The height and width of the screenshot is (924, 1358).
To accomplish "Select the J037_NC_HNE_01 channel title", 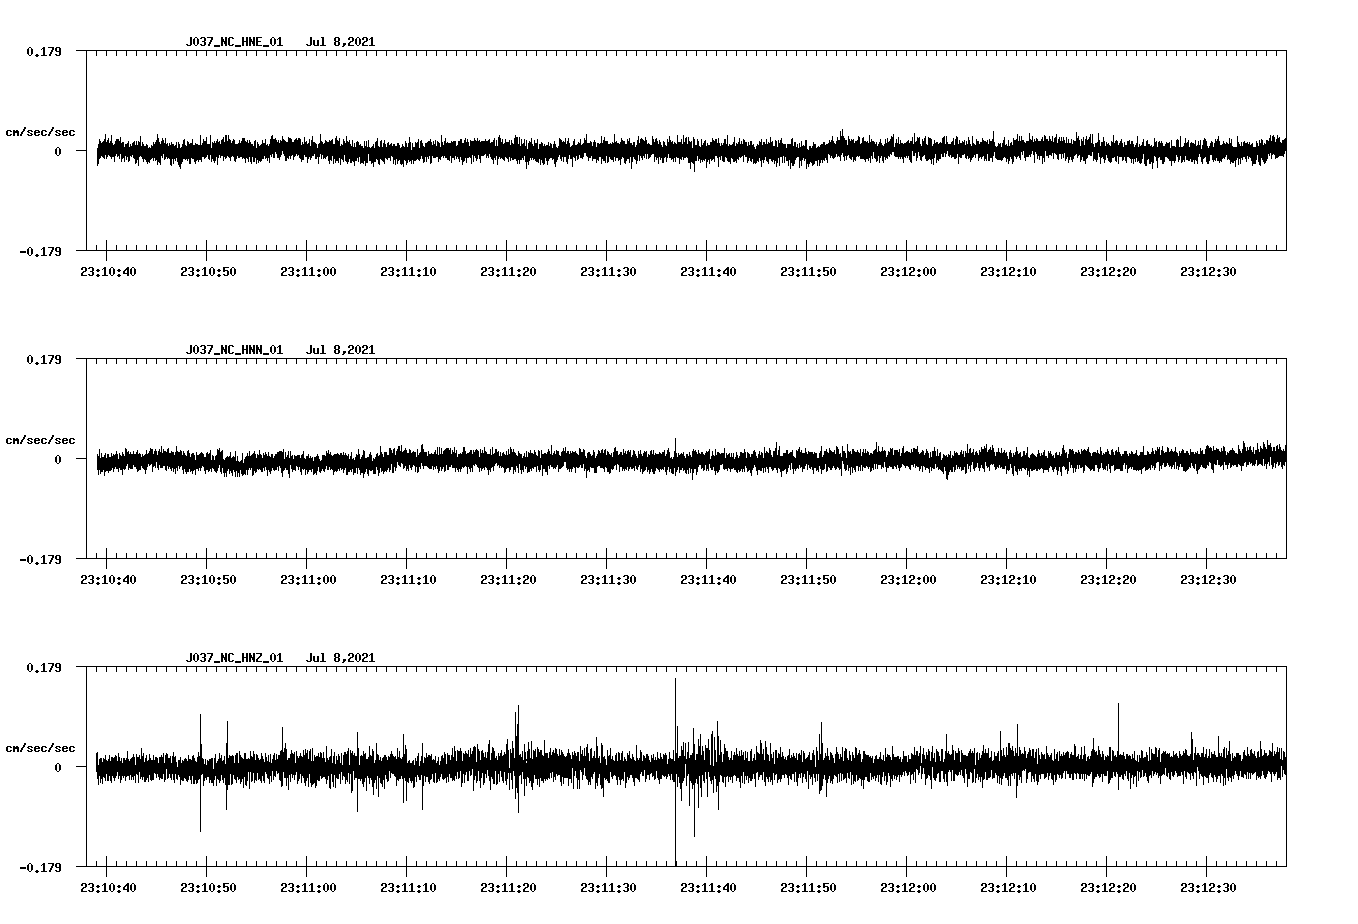I will coord(234,42).
